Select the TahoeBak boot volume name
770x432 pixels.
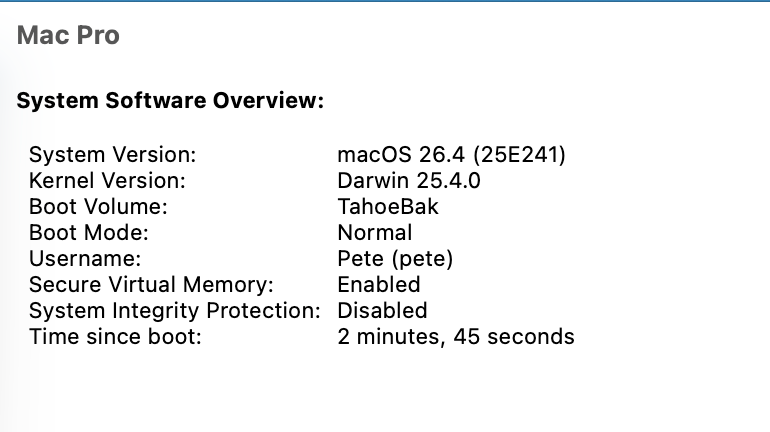tap(388, 207)
